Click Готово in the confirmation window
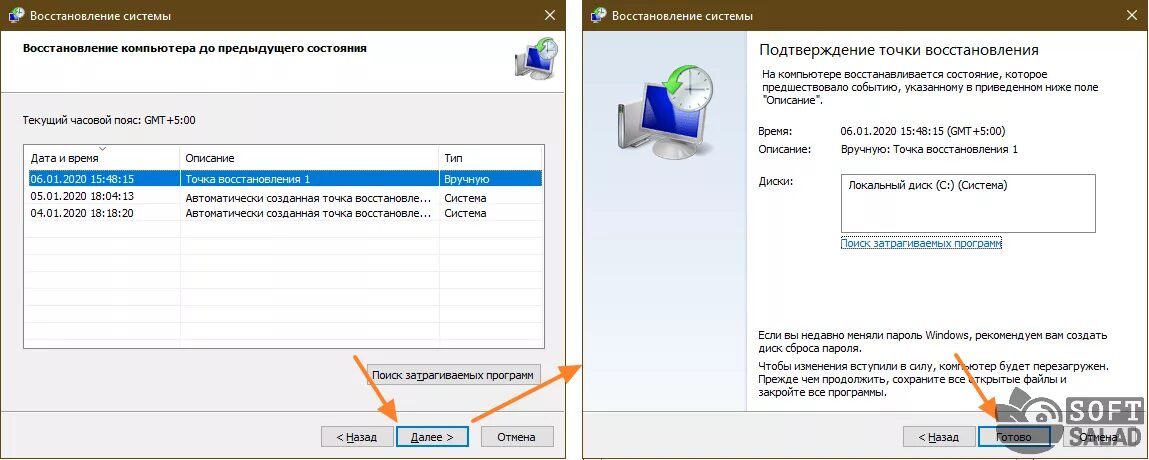The image size is (1149, 460). coord(1014,437)
